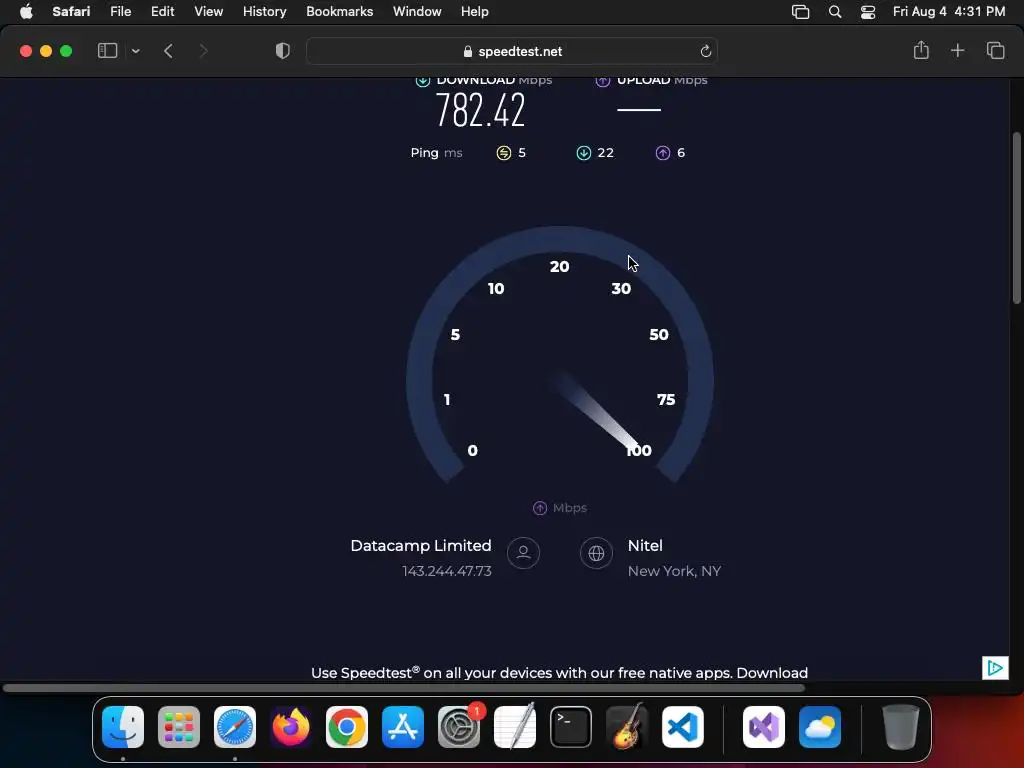Click the New York, NY location
This screenshot has height=768, width=1024.
point(675,571)
